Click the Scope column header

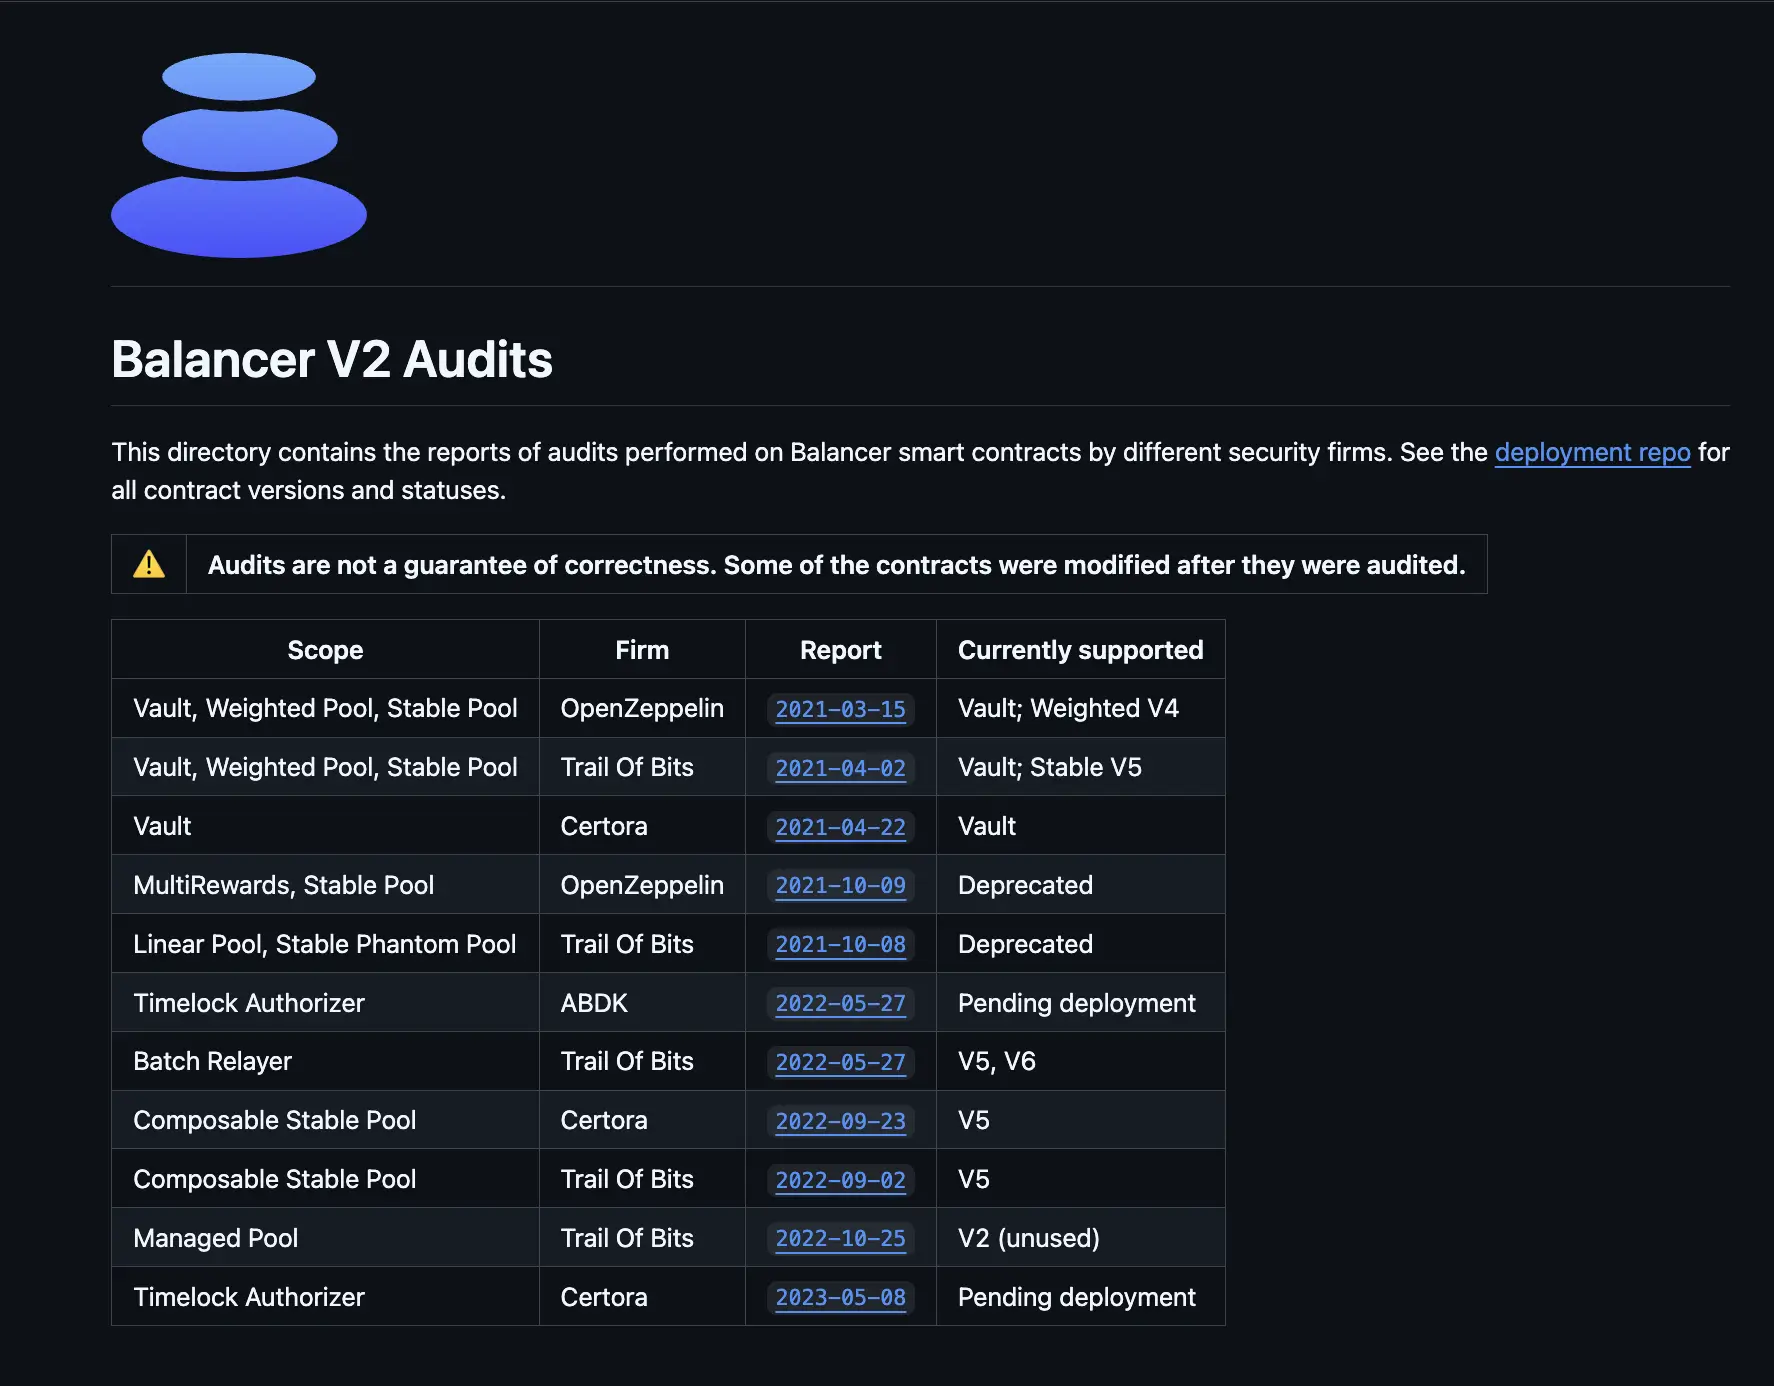(x=324, y=649)
